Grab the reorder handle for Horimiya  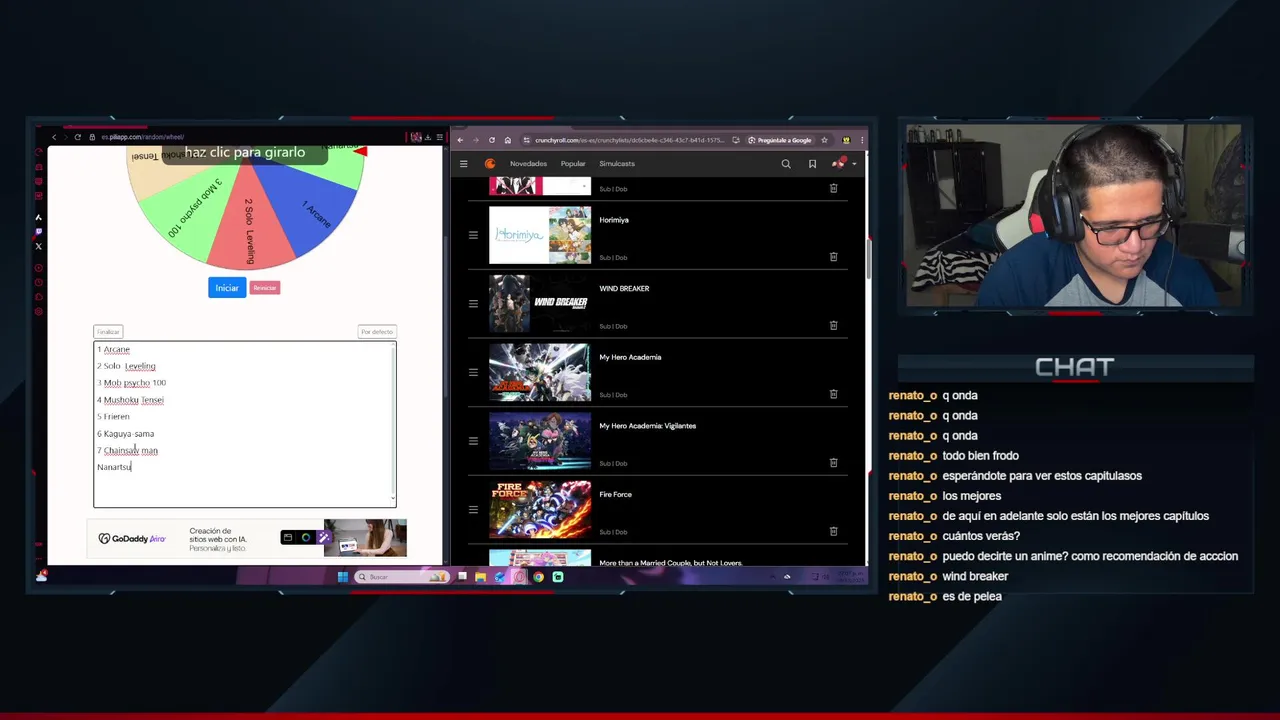(473, 235)
